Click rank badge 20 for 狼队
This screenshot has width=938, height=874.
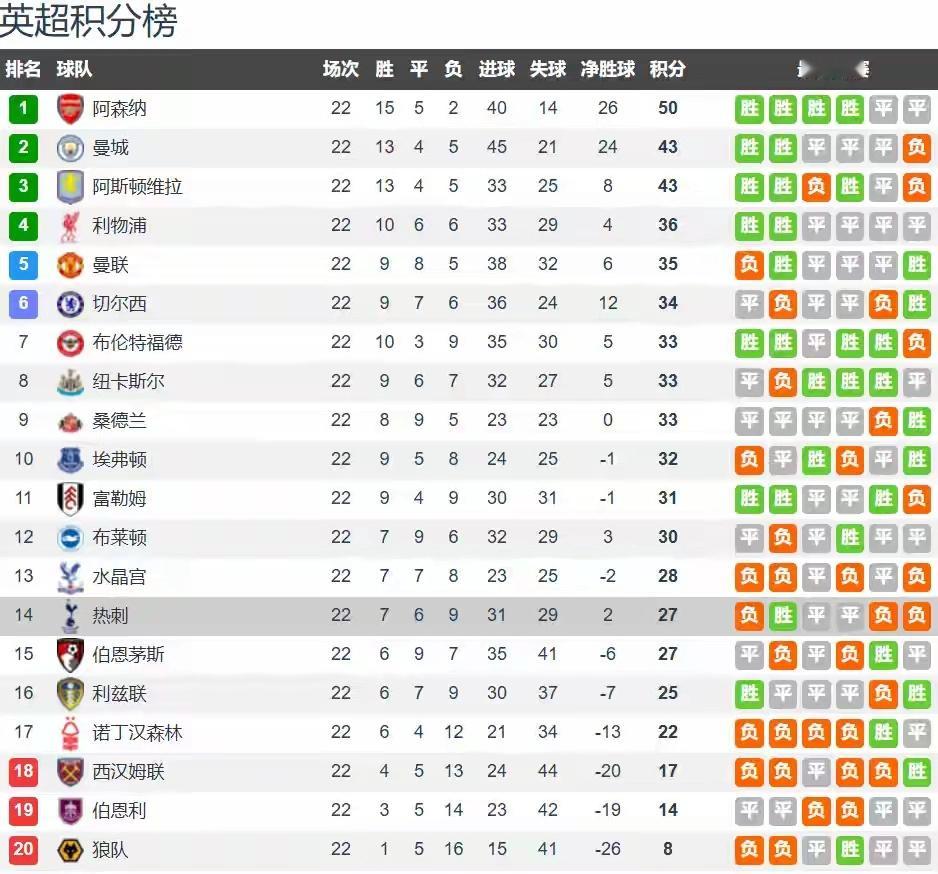(23, 849)
